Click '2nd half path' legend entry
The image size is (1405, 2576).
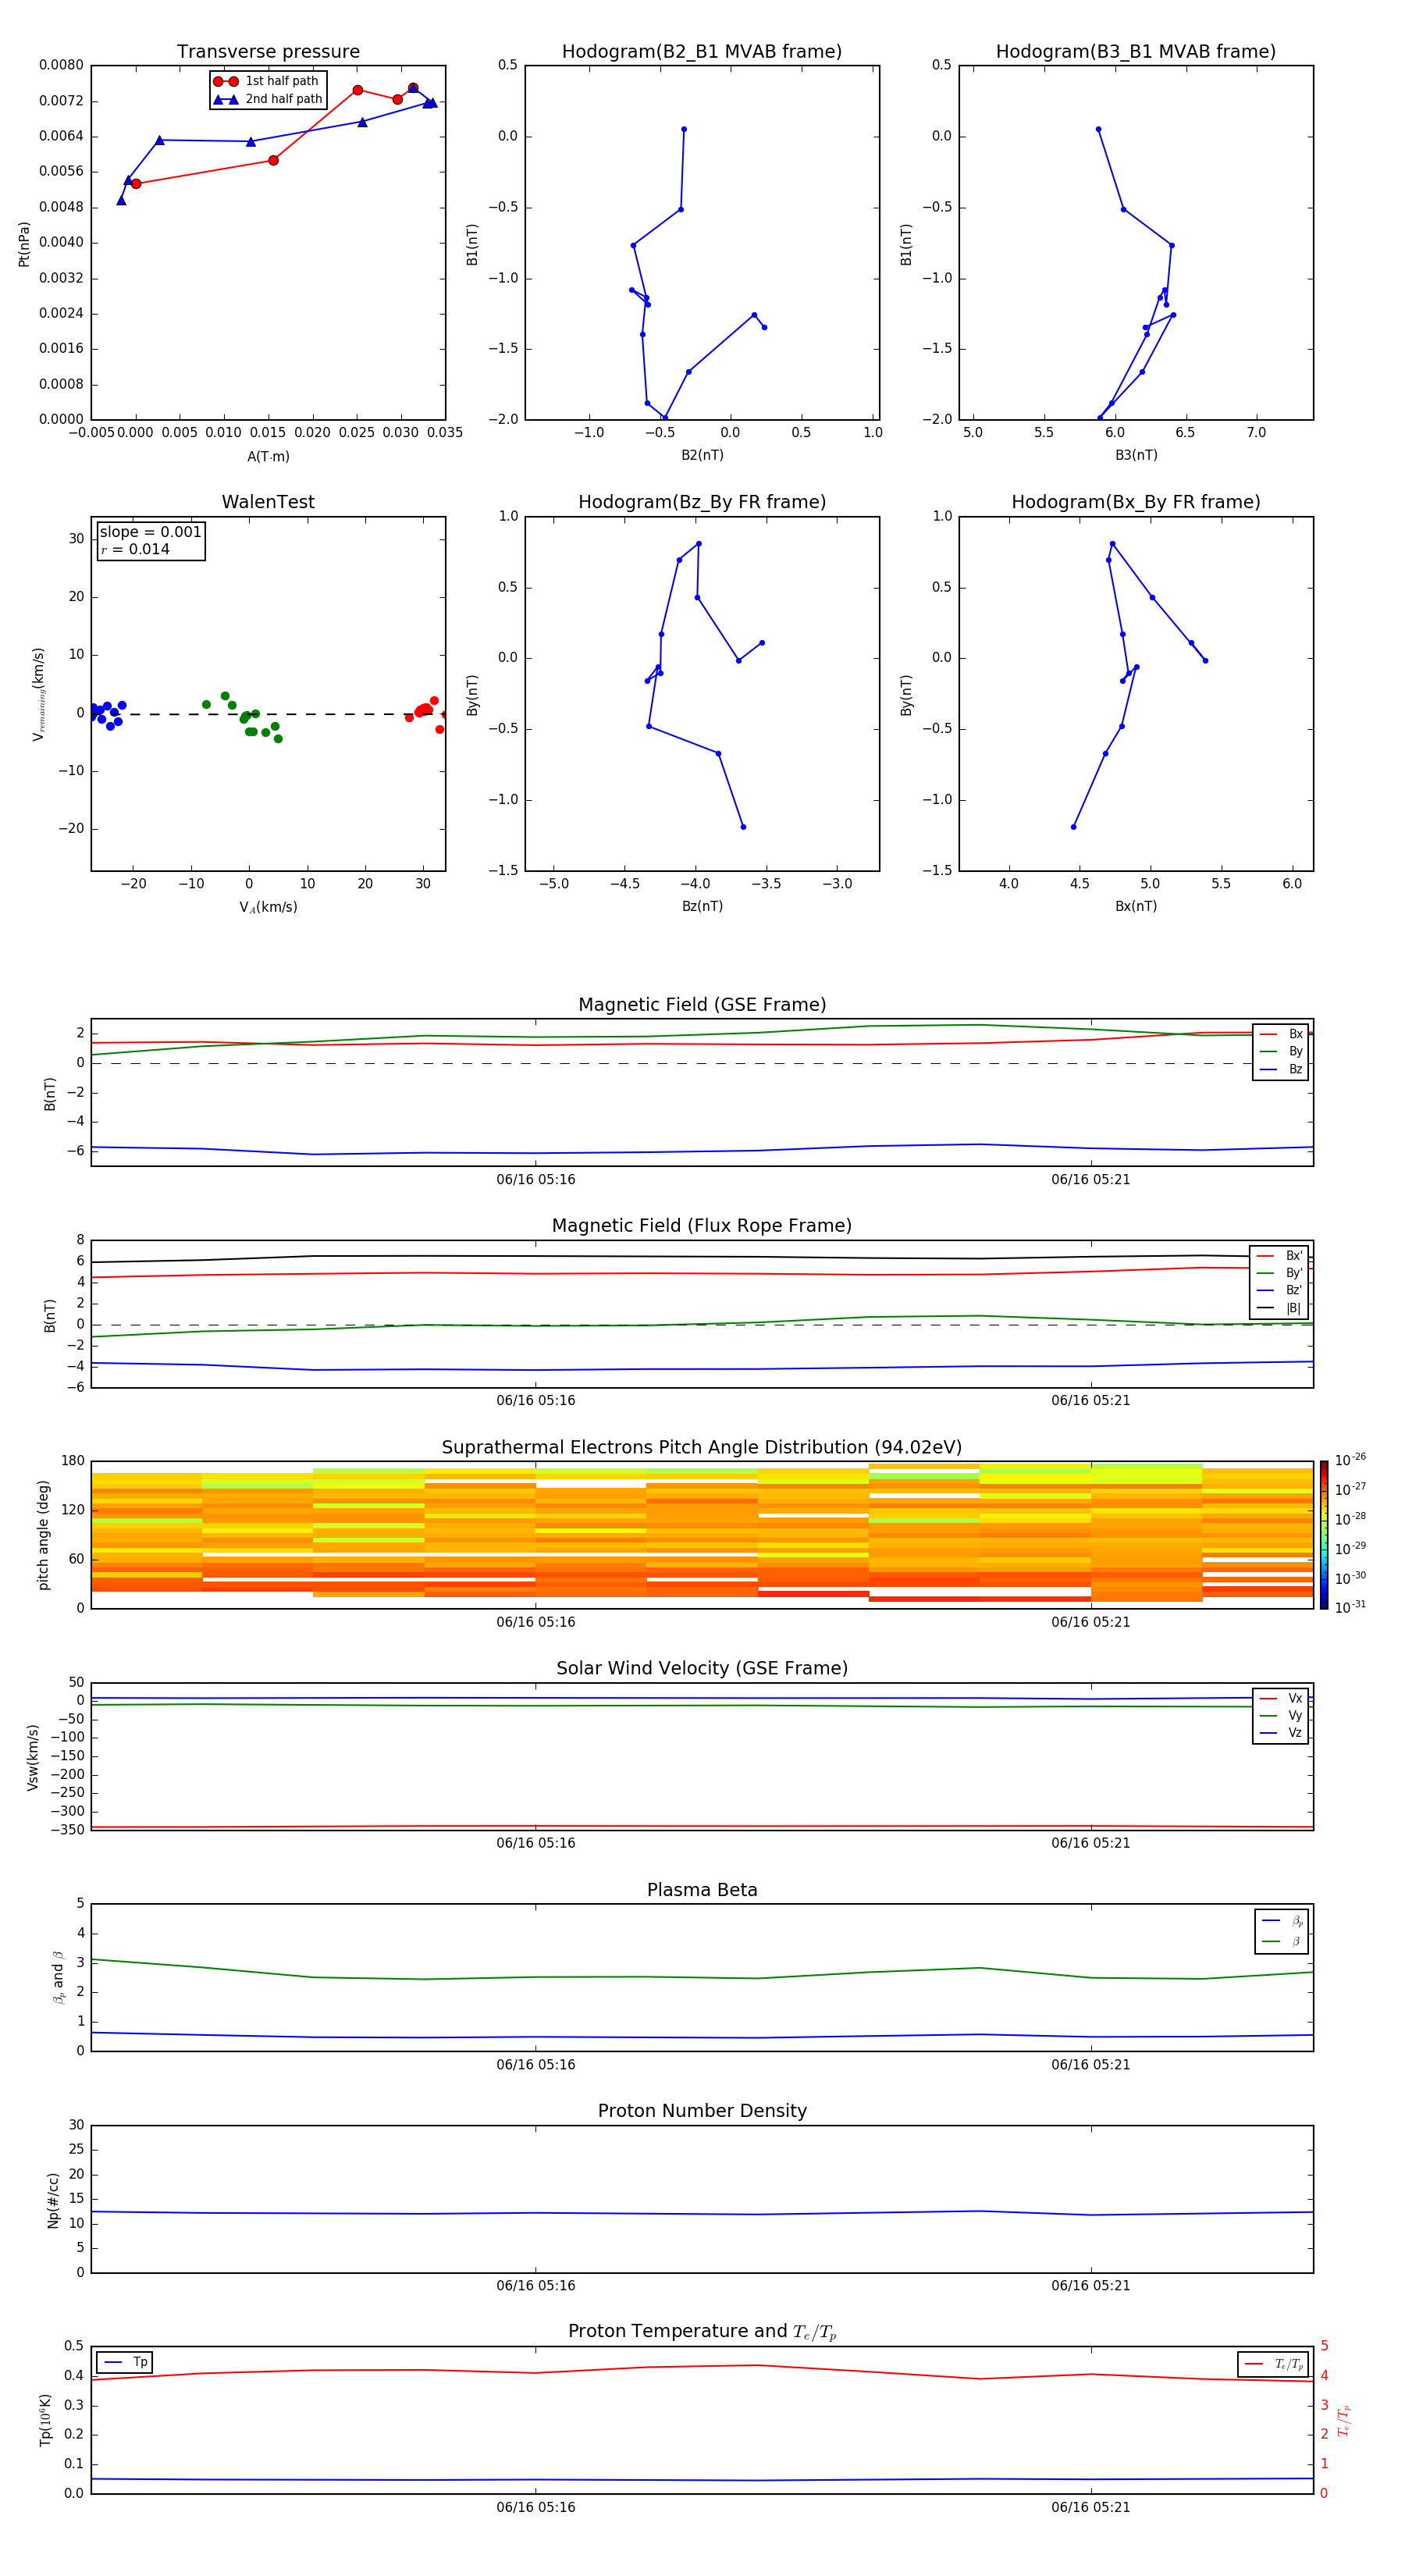point(268,99)
